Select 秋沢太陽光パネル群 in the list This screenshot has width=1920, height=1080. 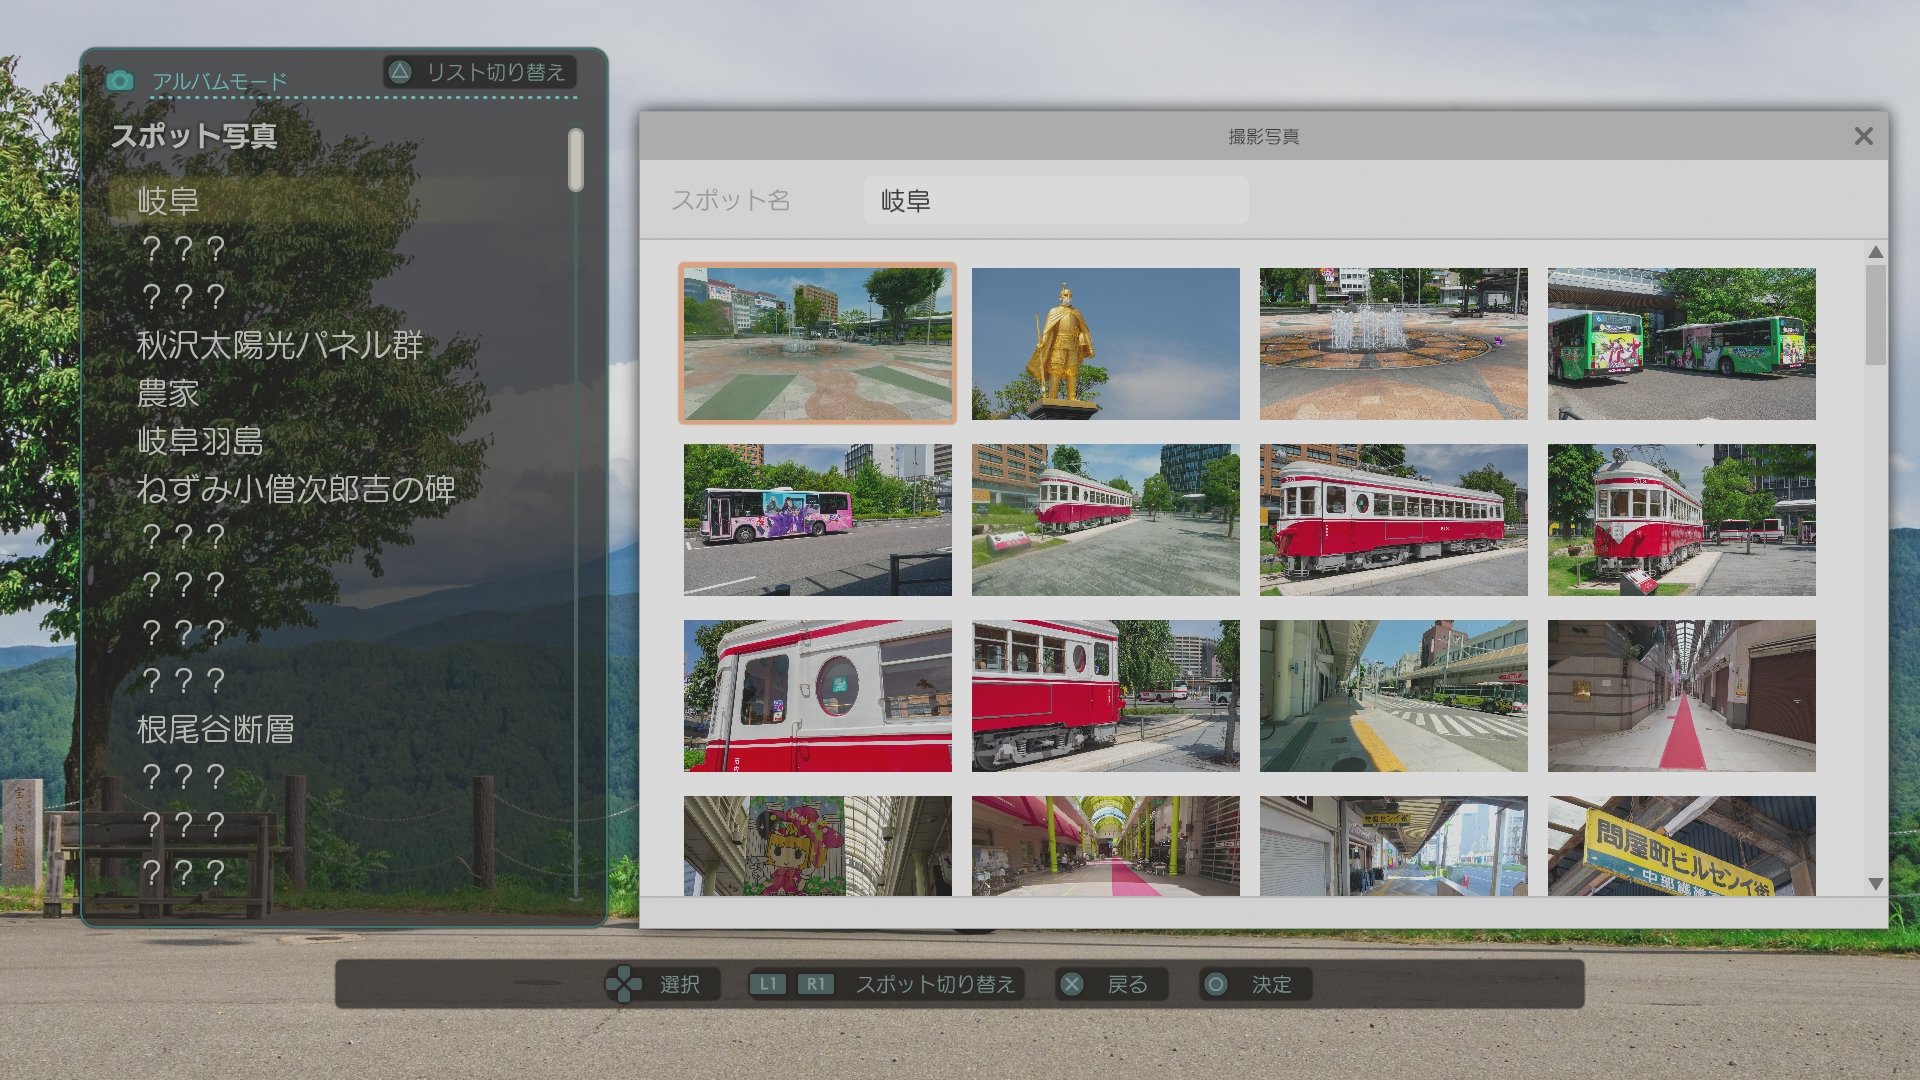click(x=280, y=345)
